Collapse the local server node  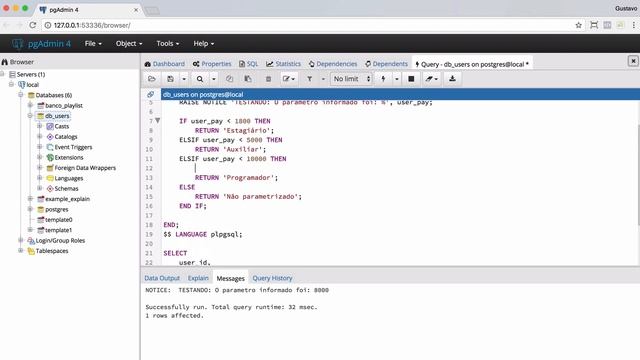12,84
